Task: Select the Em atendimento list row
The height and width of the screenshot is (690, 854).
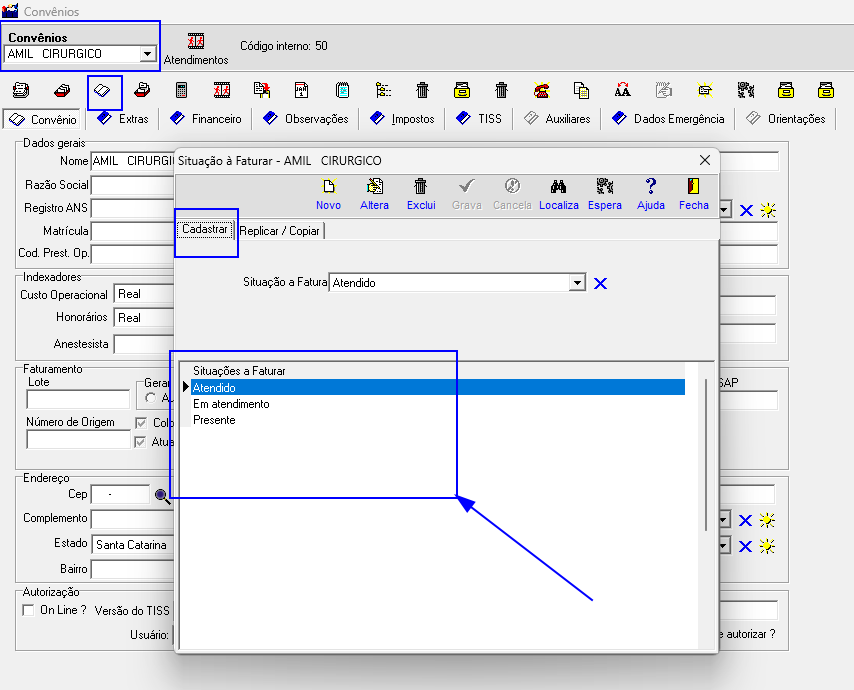Action: [231, 404]
